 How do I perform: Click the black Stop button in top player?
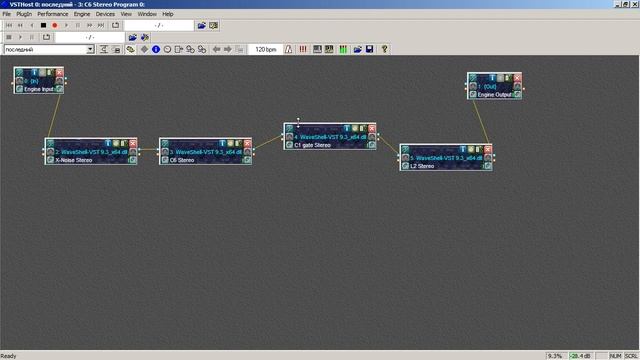[43, 25]
